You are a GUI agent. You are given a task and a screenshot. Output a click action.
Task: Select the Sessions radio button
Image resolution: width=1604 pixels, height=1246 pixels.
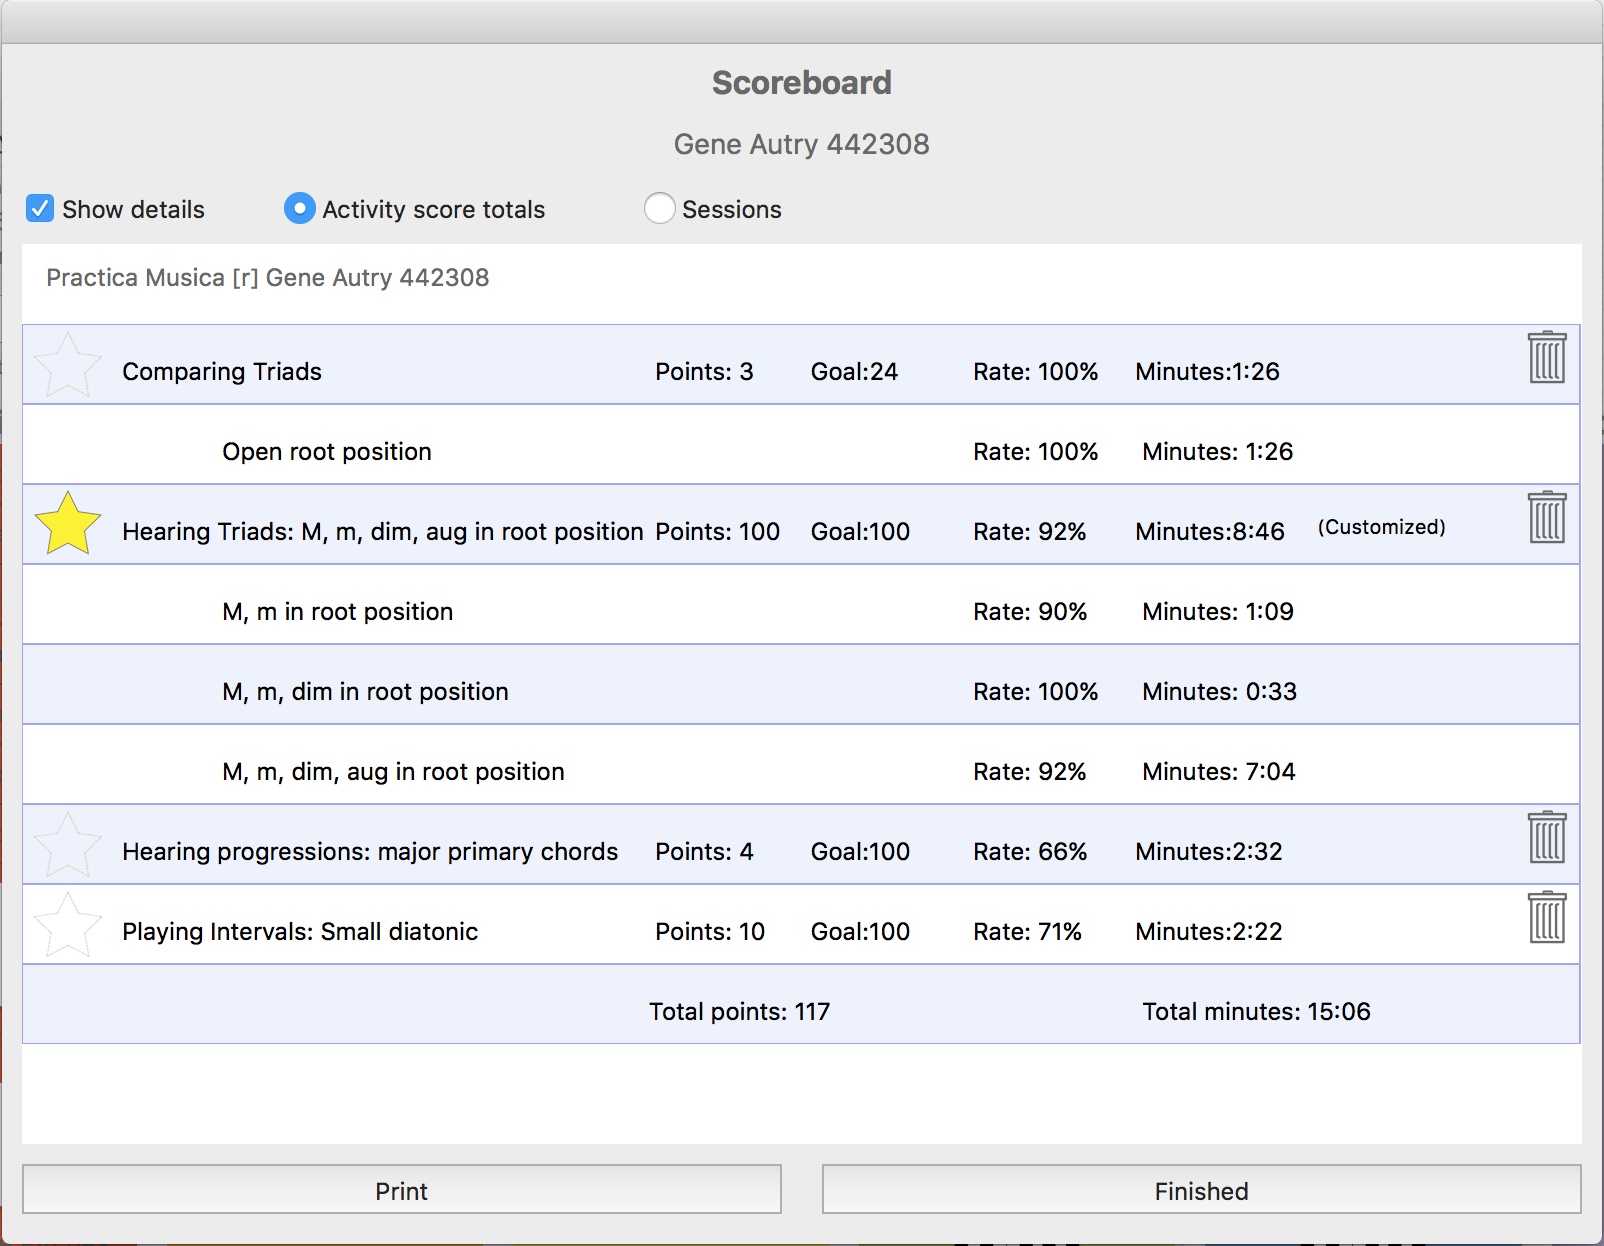tap(659, 208)
